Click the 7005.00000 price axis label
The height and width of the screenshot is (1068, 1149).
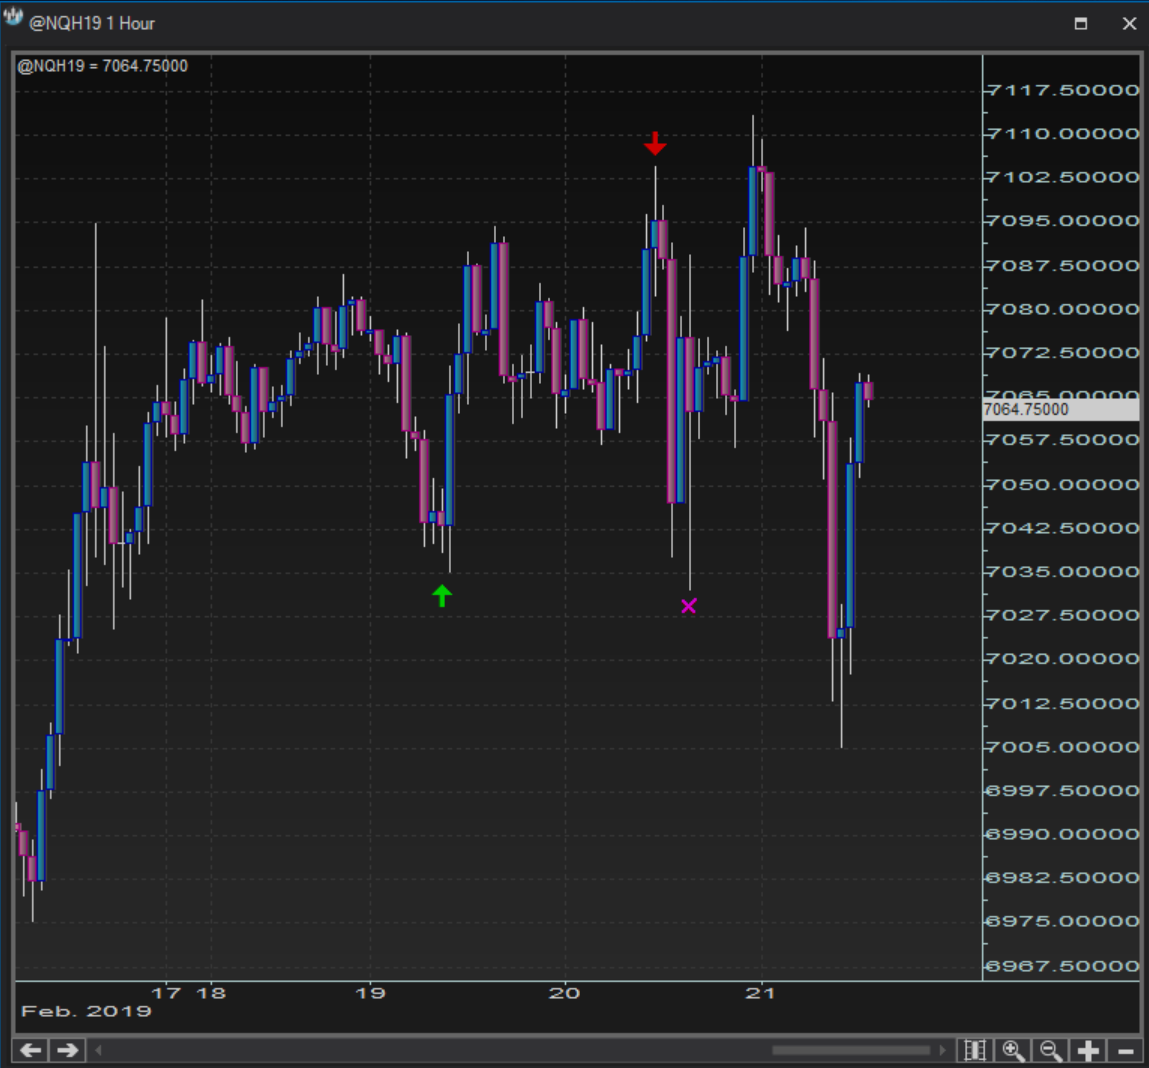point(1063,747)
